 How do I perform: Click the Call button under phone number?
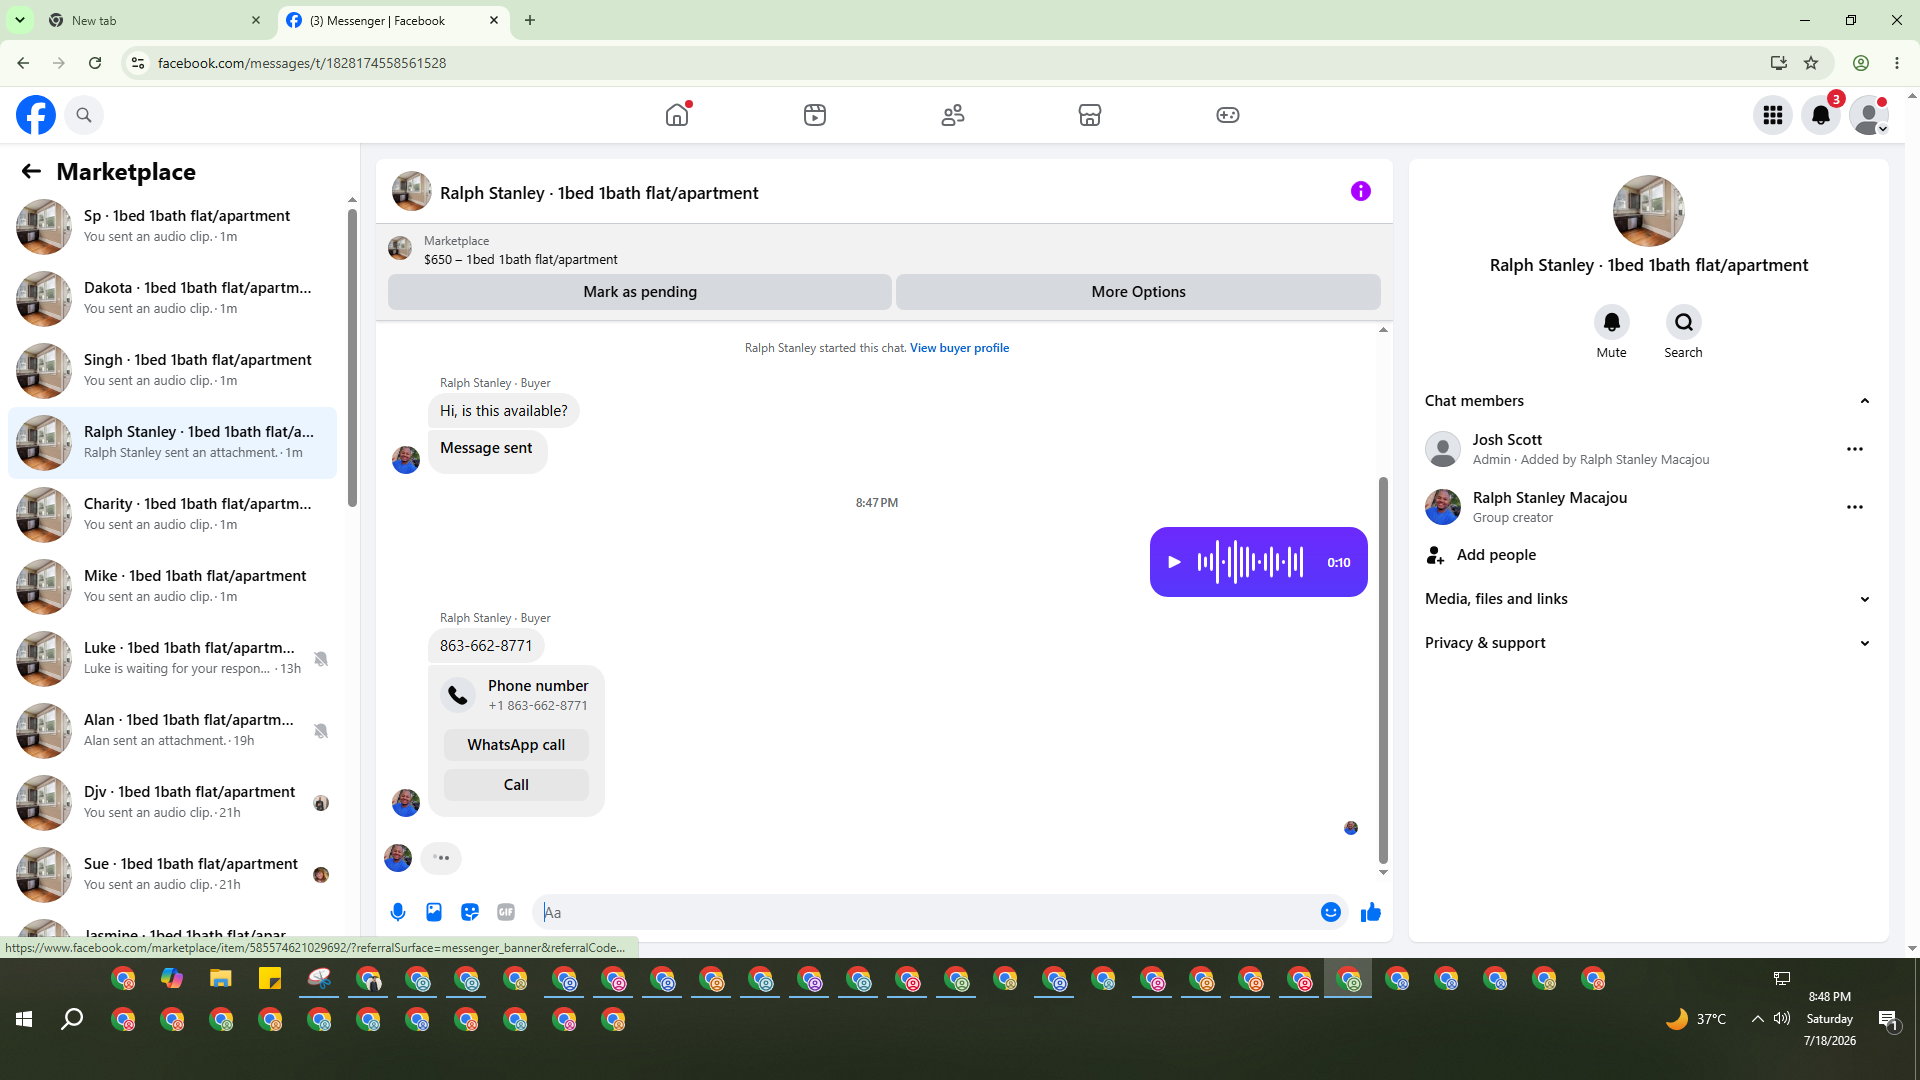[516, 785]
